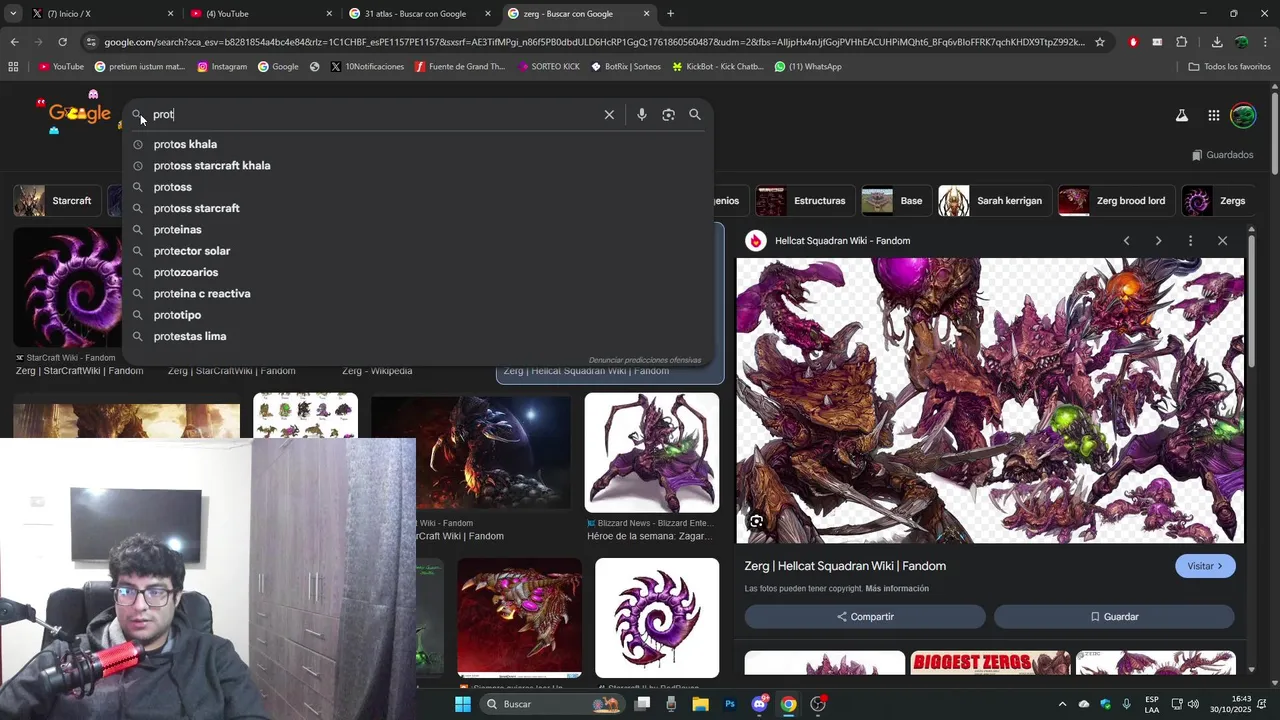This screenshot has height=720, width=1280.
Task: Click Más información copyright link
Action: (897, 589)
